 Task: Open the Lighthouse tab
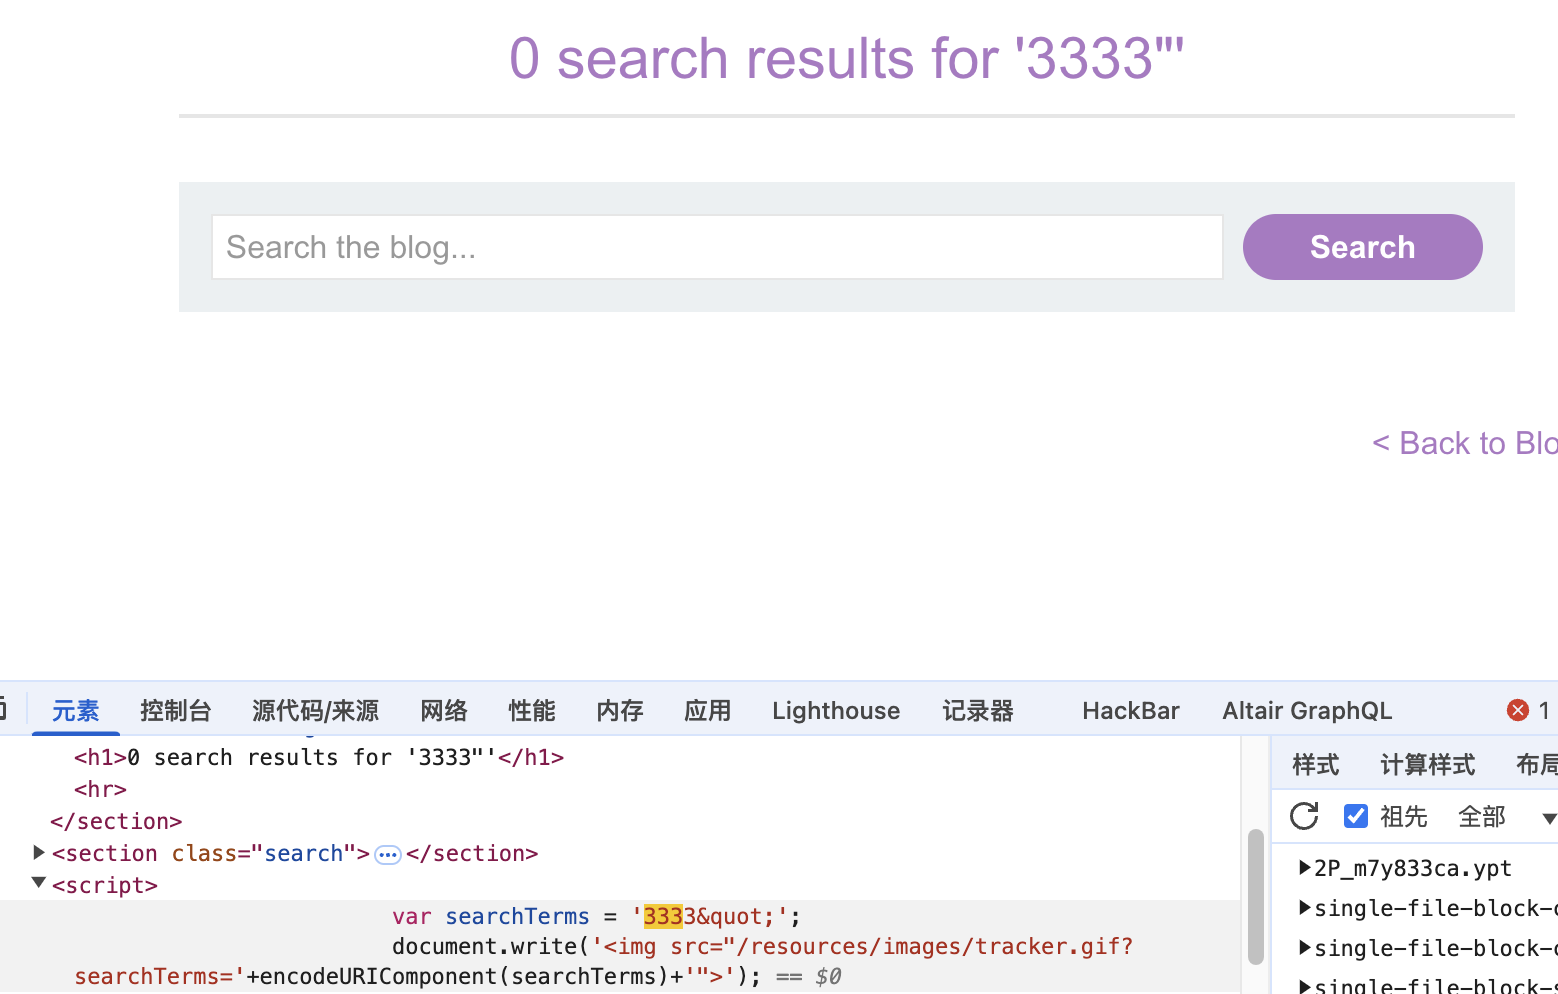[835, 710]
